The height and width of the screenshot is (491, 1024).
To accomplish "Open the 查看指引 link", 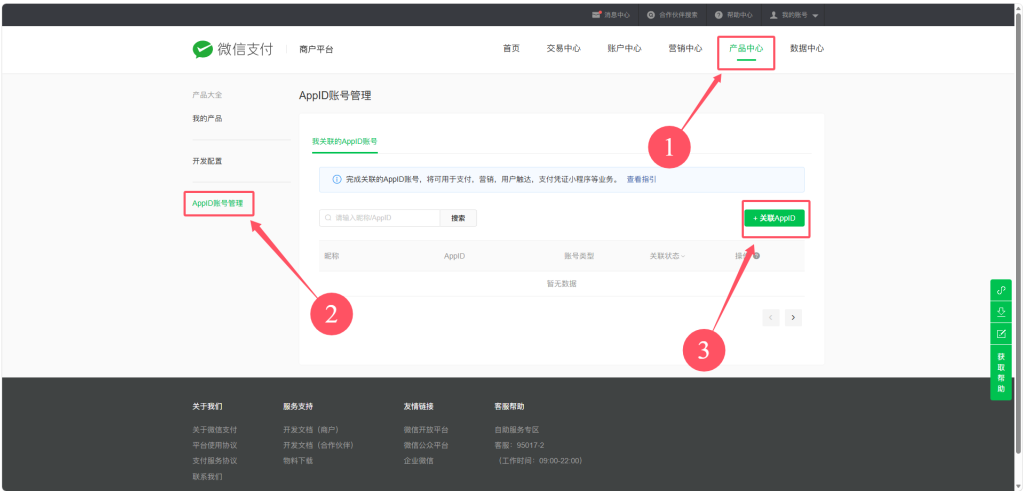I will click(641, 179).
